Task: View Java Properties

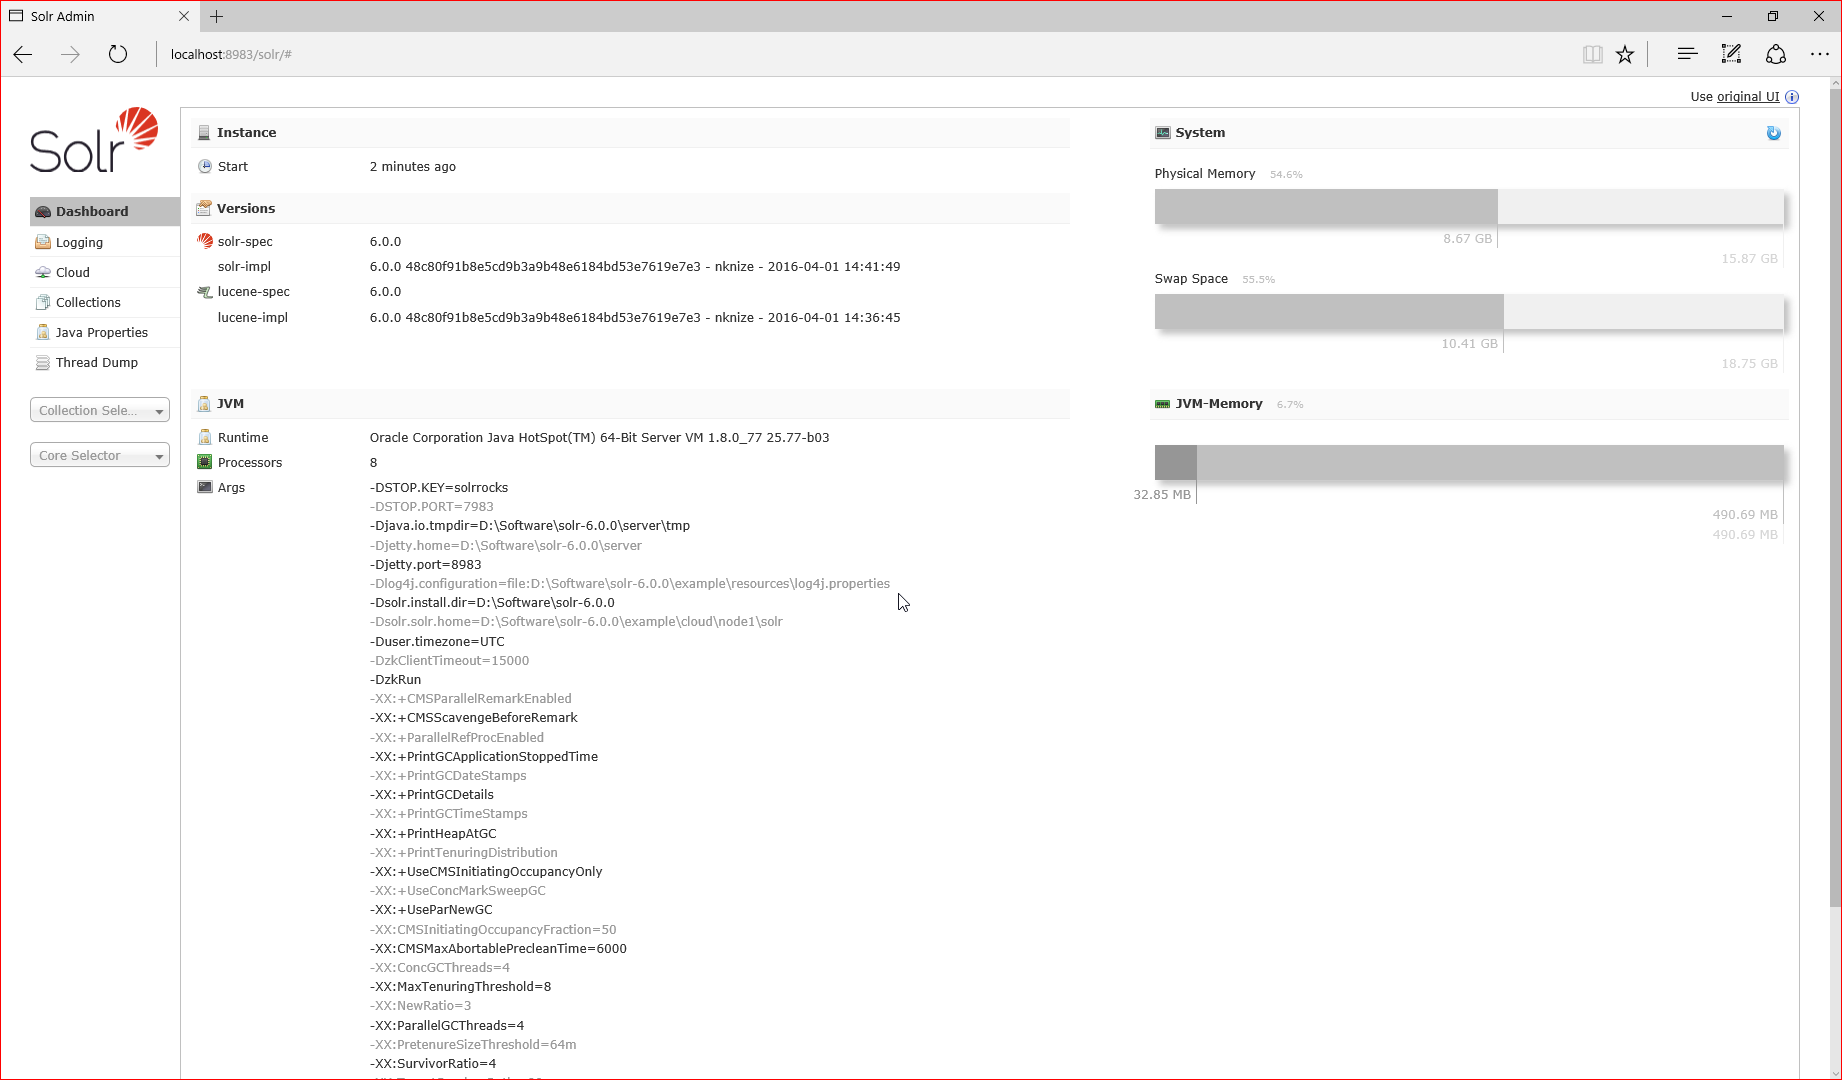Action: pos(101,332)
